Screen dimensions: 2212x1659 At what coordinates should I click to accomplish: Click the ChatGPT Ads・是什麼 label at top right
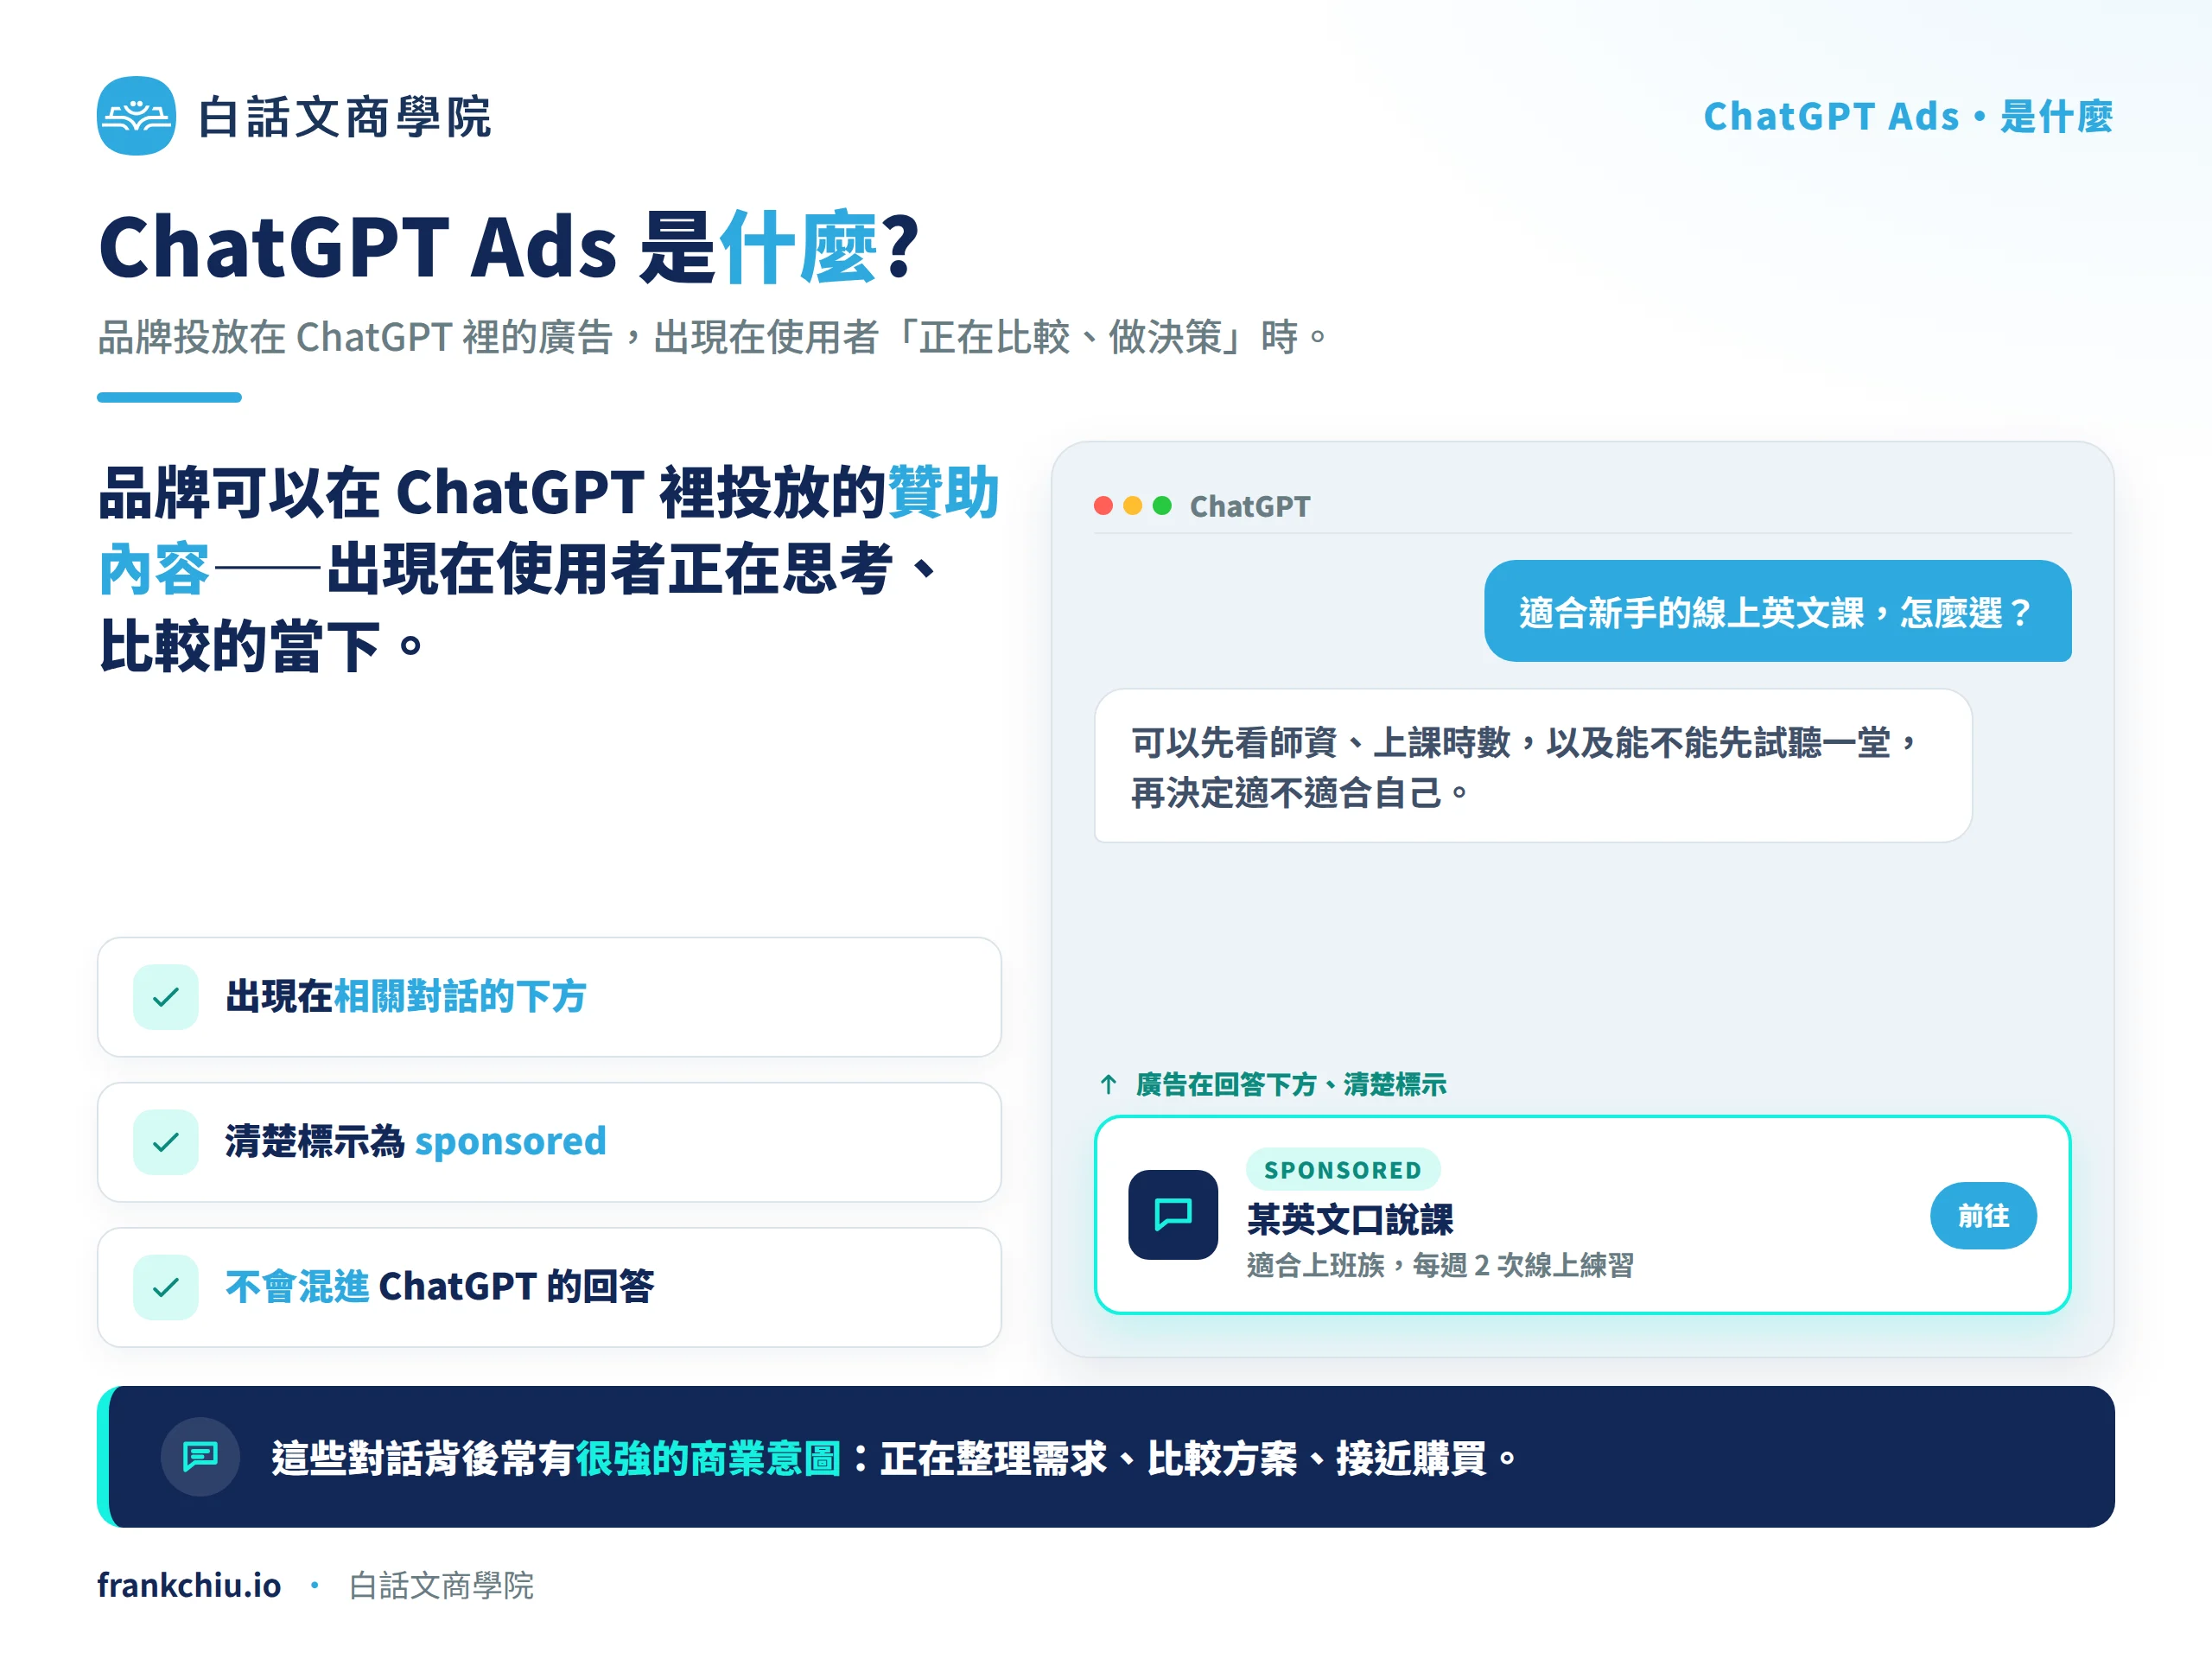coord(1908,116)
